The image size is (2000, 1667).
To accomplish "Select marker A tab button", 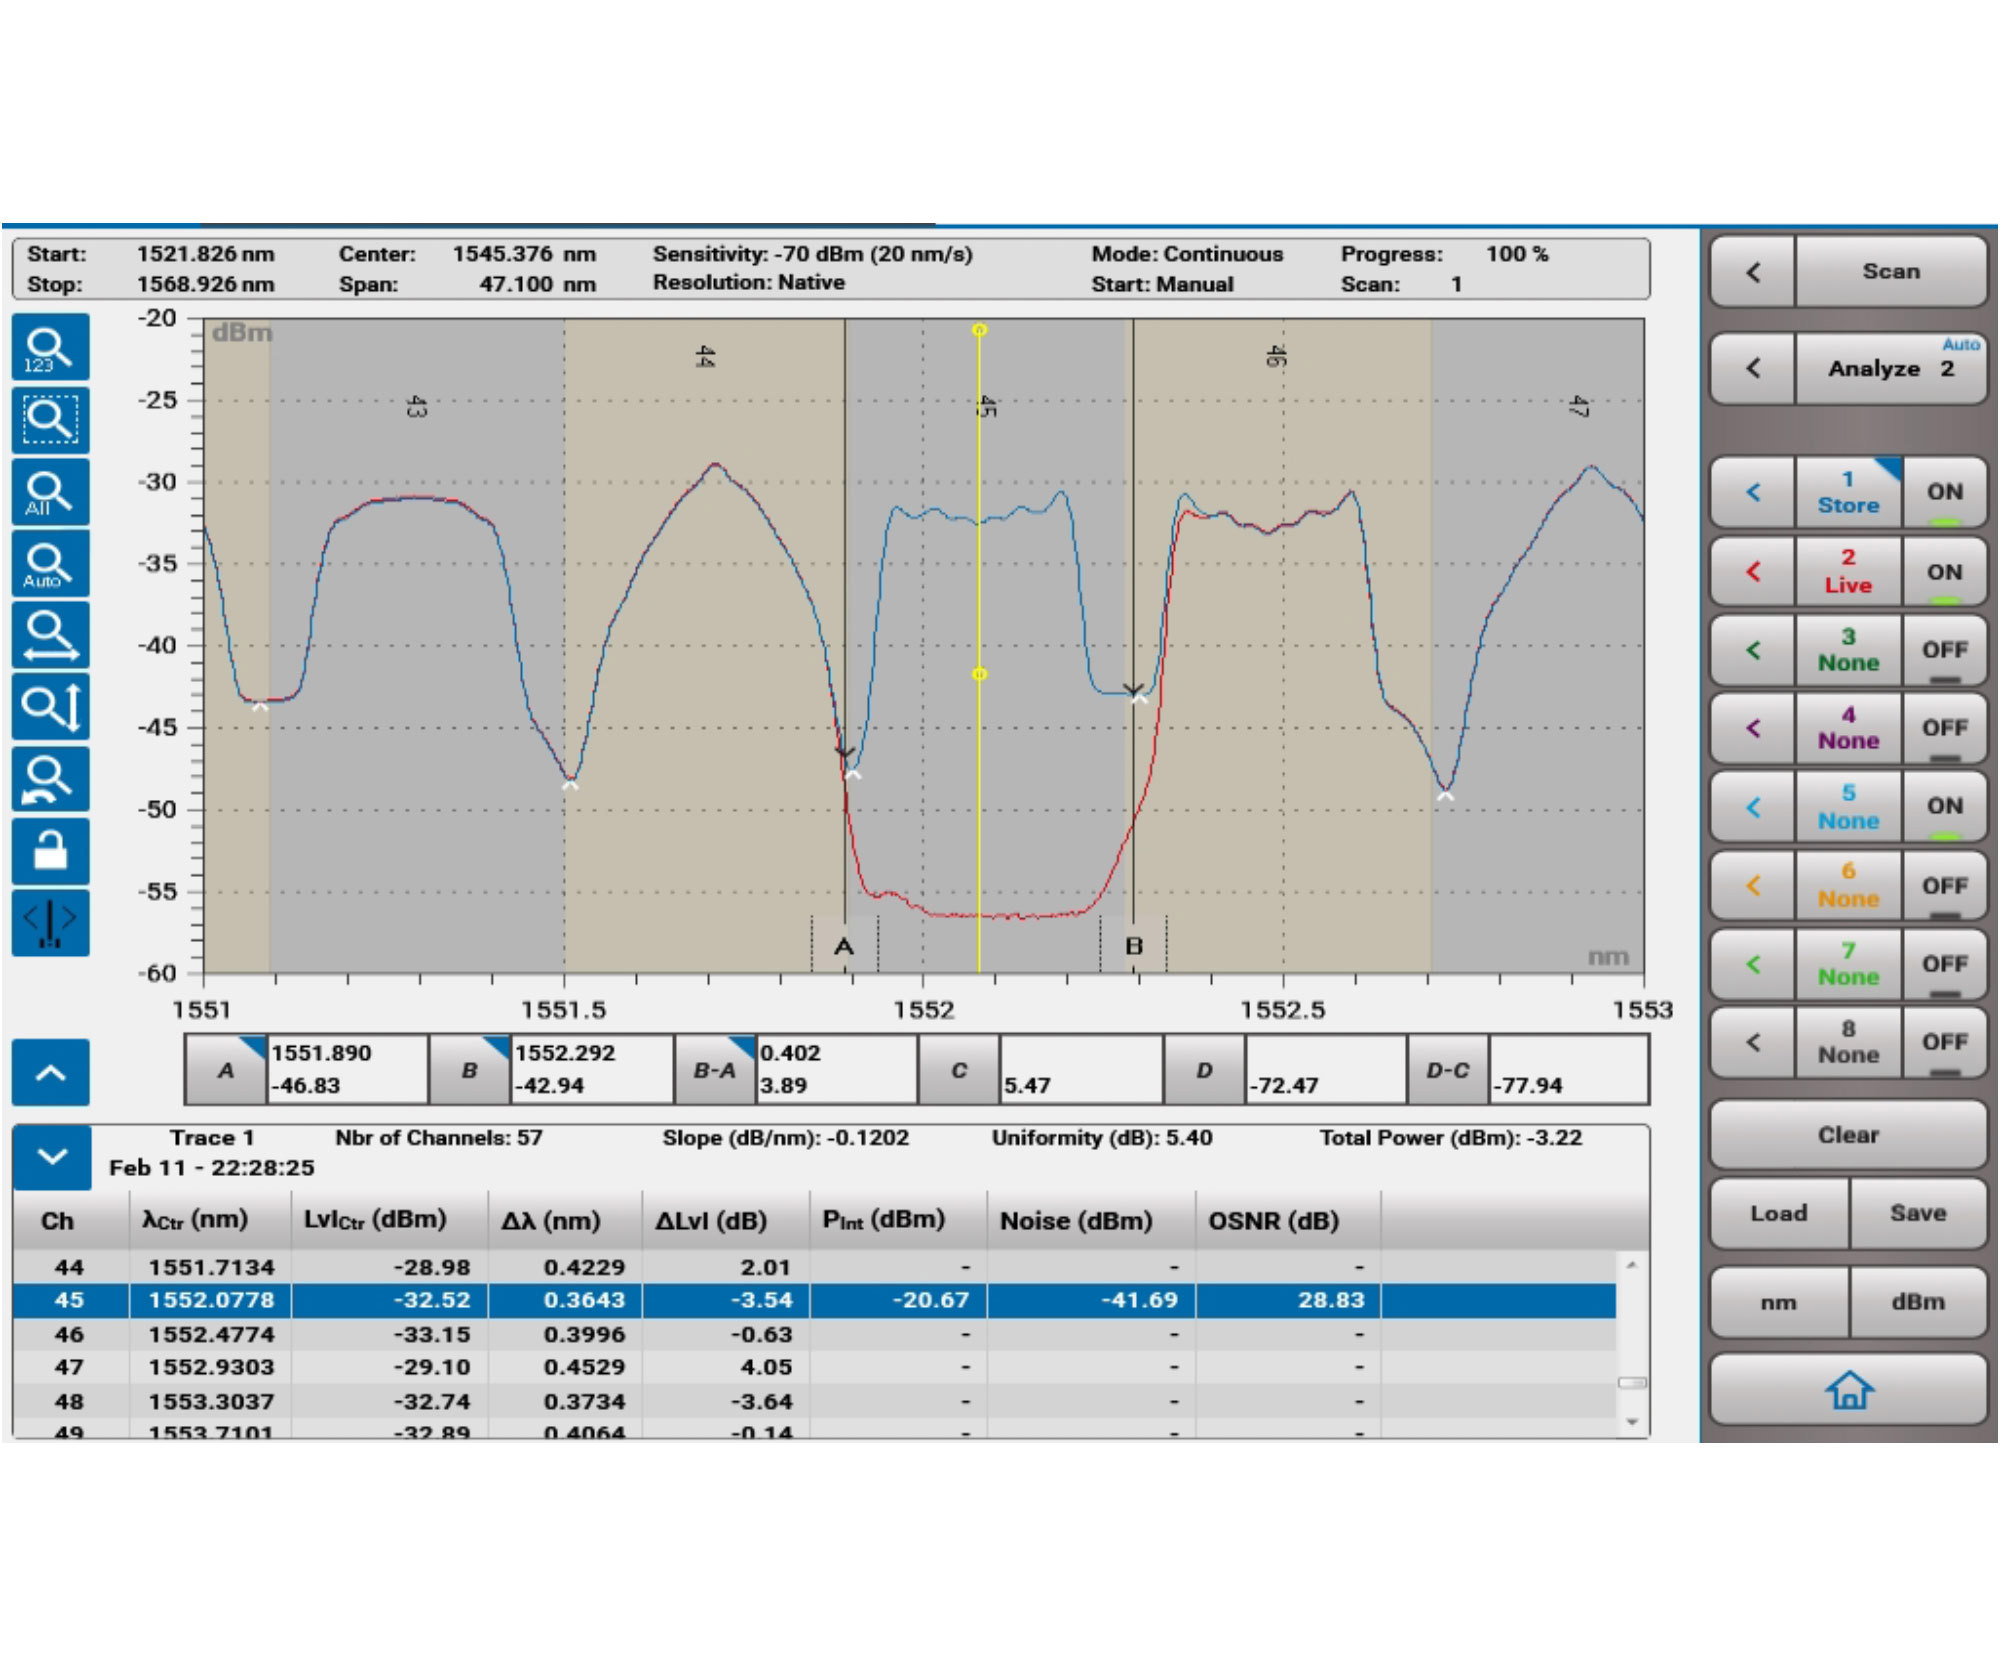I will tap(226, 1069).
